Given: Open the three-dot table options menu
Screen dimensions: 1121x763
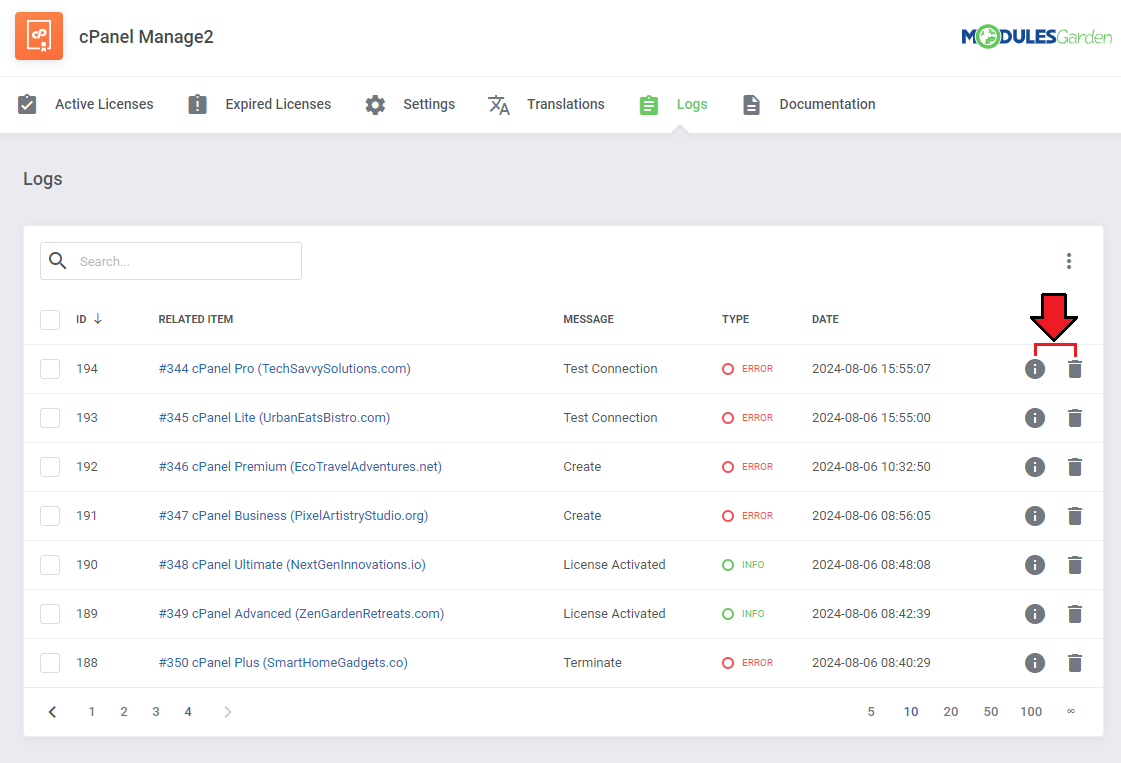Looking at the screenshot, I should pos(1069,261).
